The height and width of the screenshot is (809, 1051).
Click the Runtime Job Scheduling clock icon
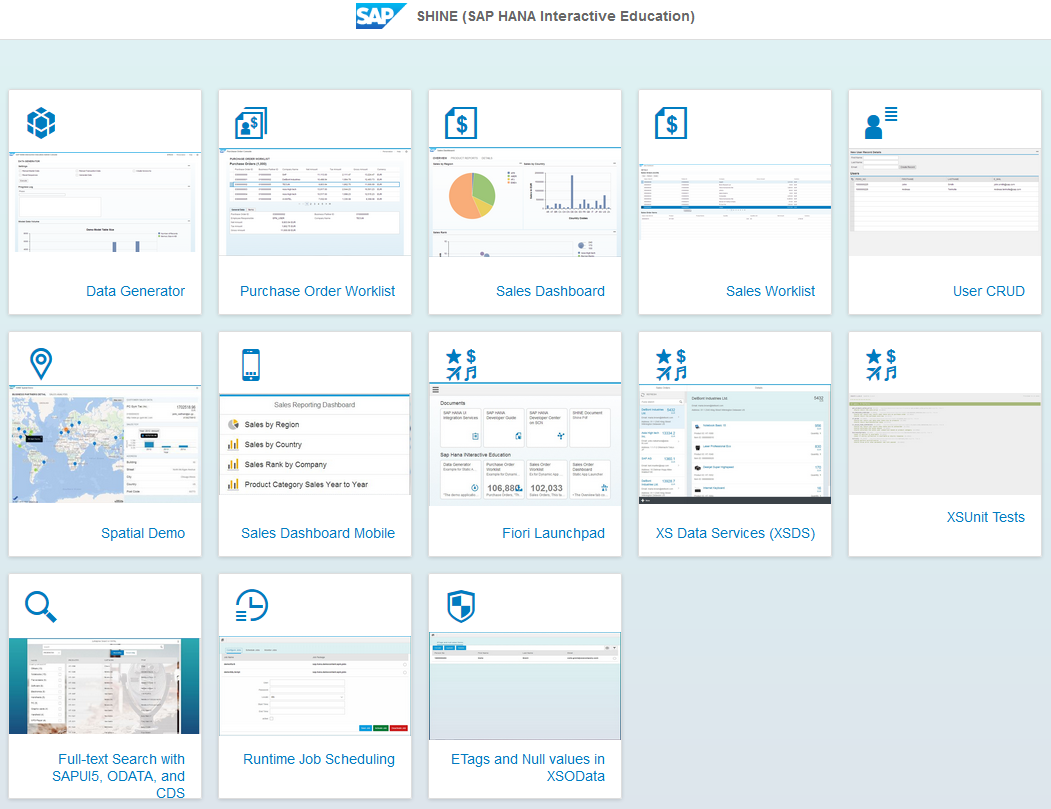[251, 605]
